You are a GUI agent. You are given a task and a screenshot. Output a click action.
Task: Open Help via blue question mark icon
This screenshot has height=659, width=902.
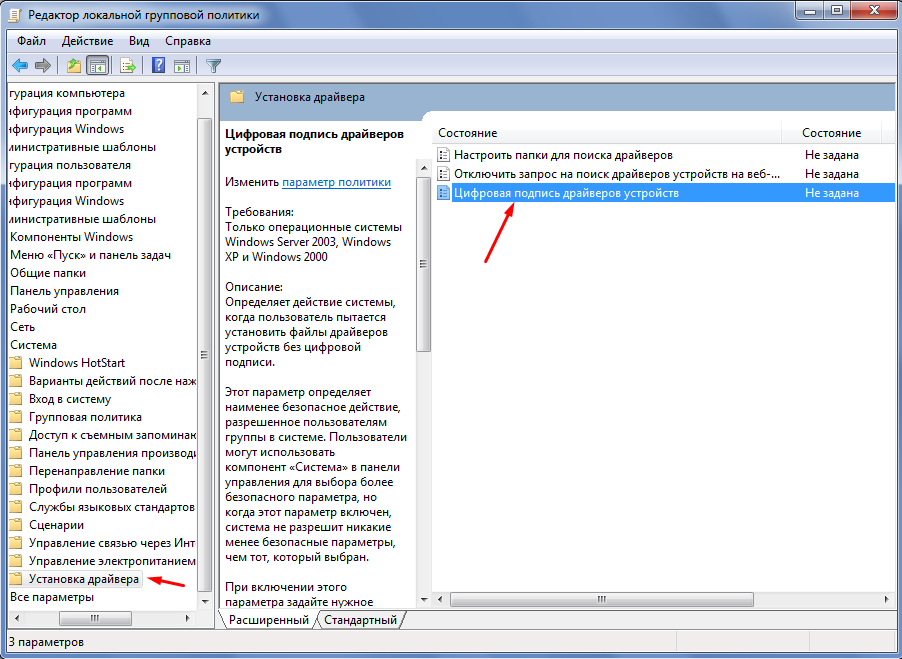click(158, 66)
